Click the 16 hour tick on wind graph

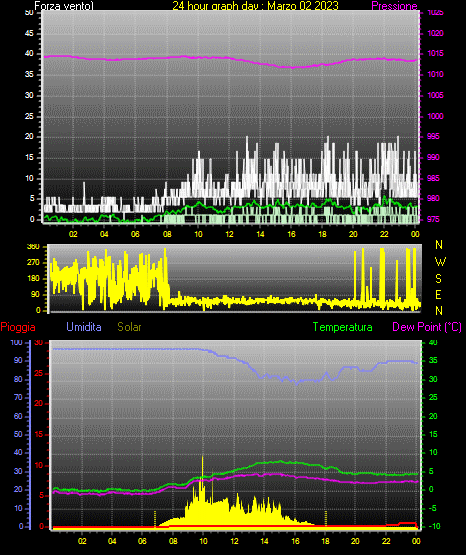pyautogui.click(x=291, y=234)
